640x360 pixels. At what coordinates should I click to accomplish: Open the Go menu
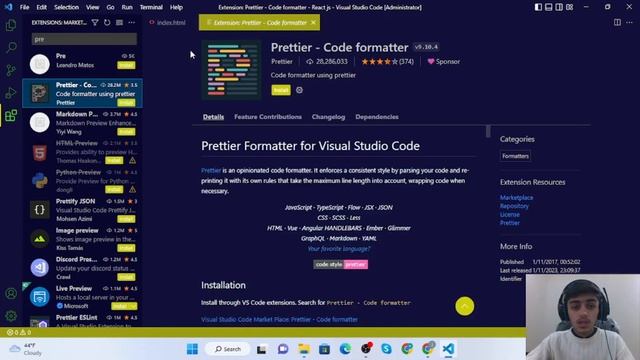pyautogui.click(x=110, y=7)
